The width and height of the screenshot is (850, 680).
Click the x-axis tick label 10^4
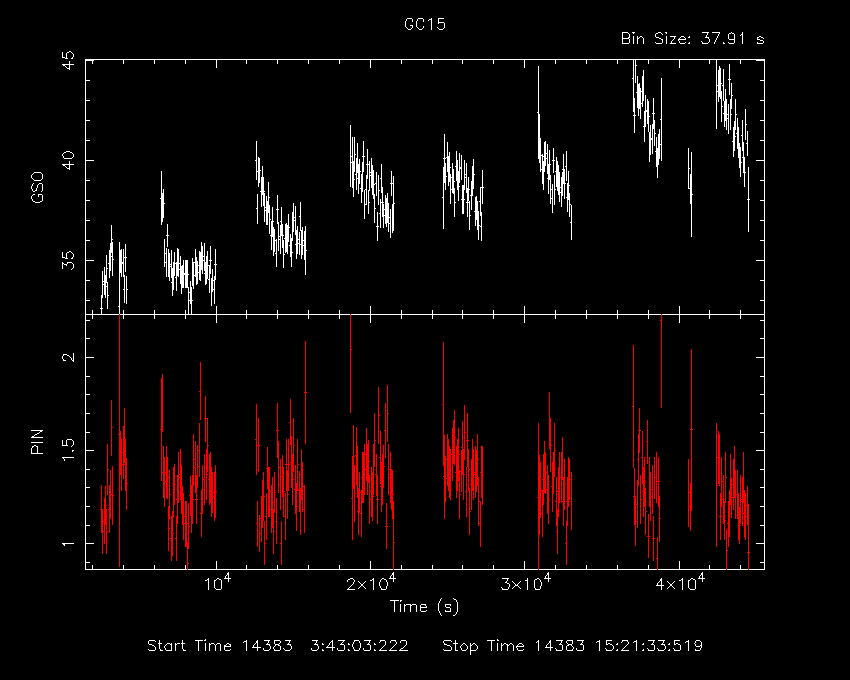(x=216, y=583)
